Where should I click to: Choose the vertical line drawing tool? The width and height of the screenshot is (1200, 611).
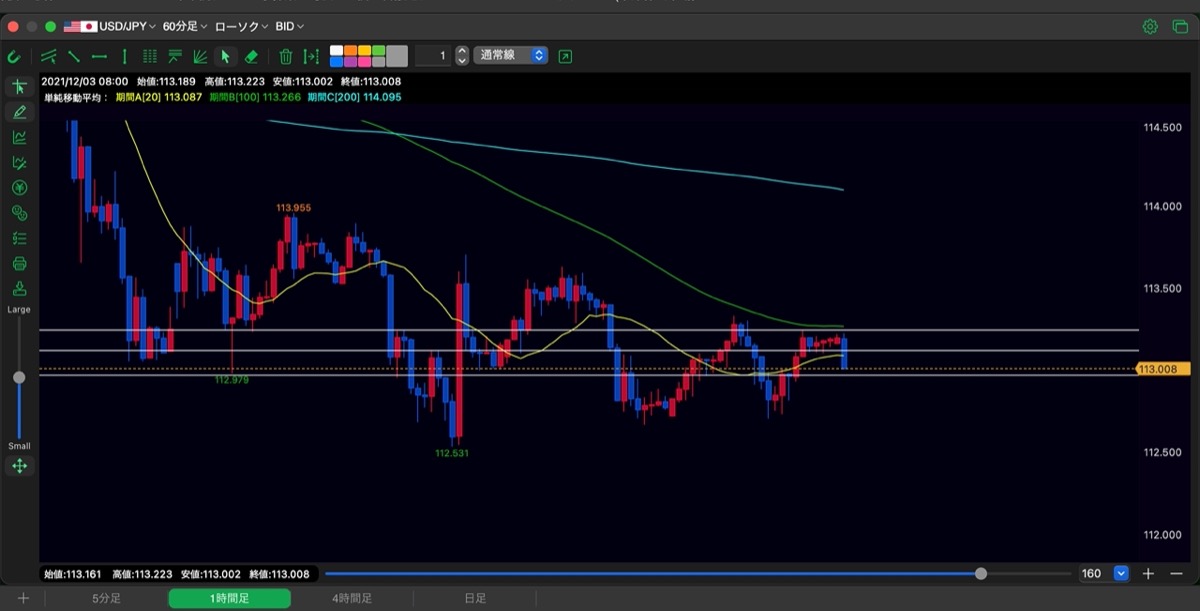124,57
